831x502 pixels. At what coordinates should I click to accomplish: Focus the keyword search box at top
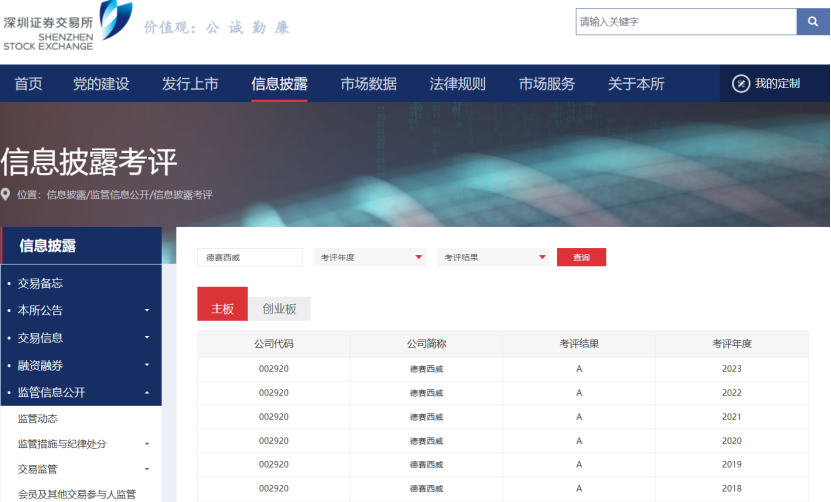pyautogui.click(x=685, y=21)
